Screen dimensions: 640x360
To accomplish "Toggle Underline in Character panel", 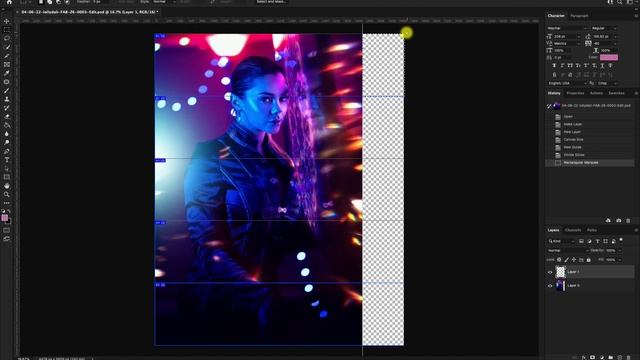I will click(602, 65).
